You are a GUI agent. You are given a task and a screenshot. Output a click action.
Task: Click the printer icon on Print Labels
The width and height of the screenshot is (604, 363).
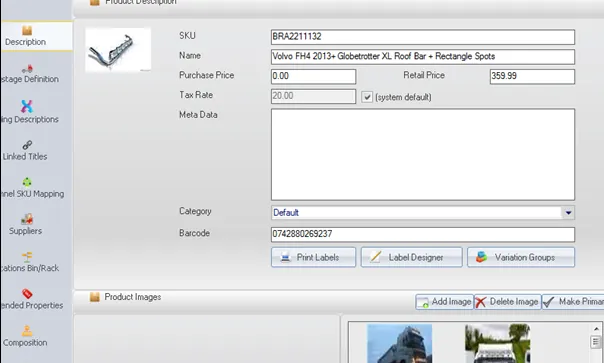[285, 257]
